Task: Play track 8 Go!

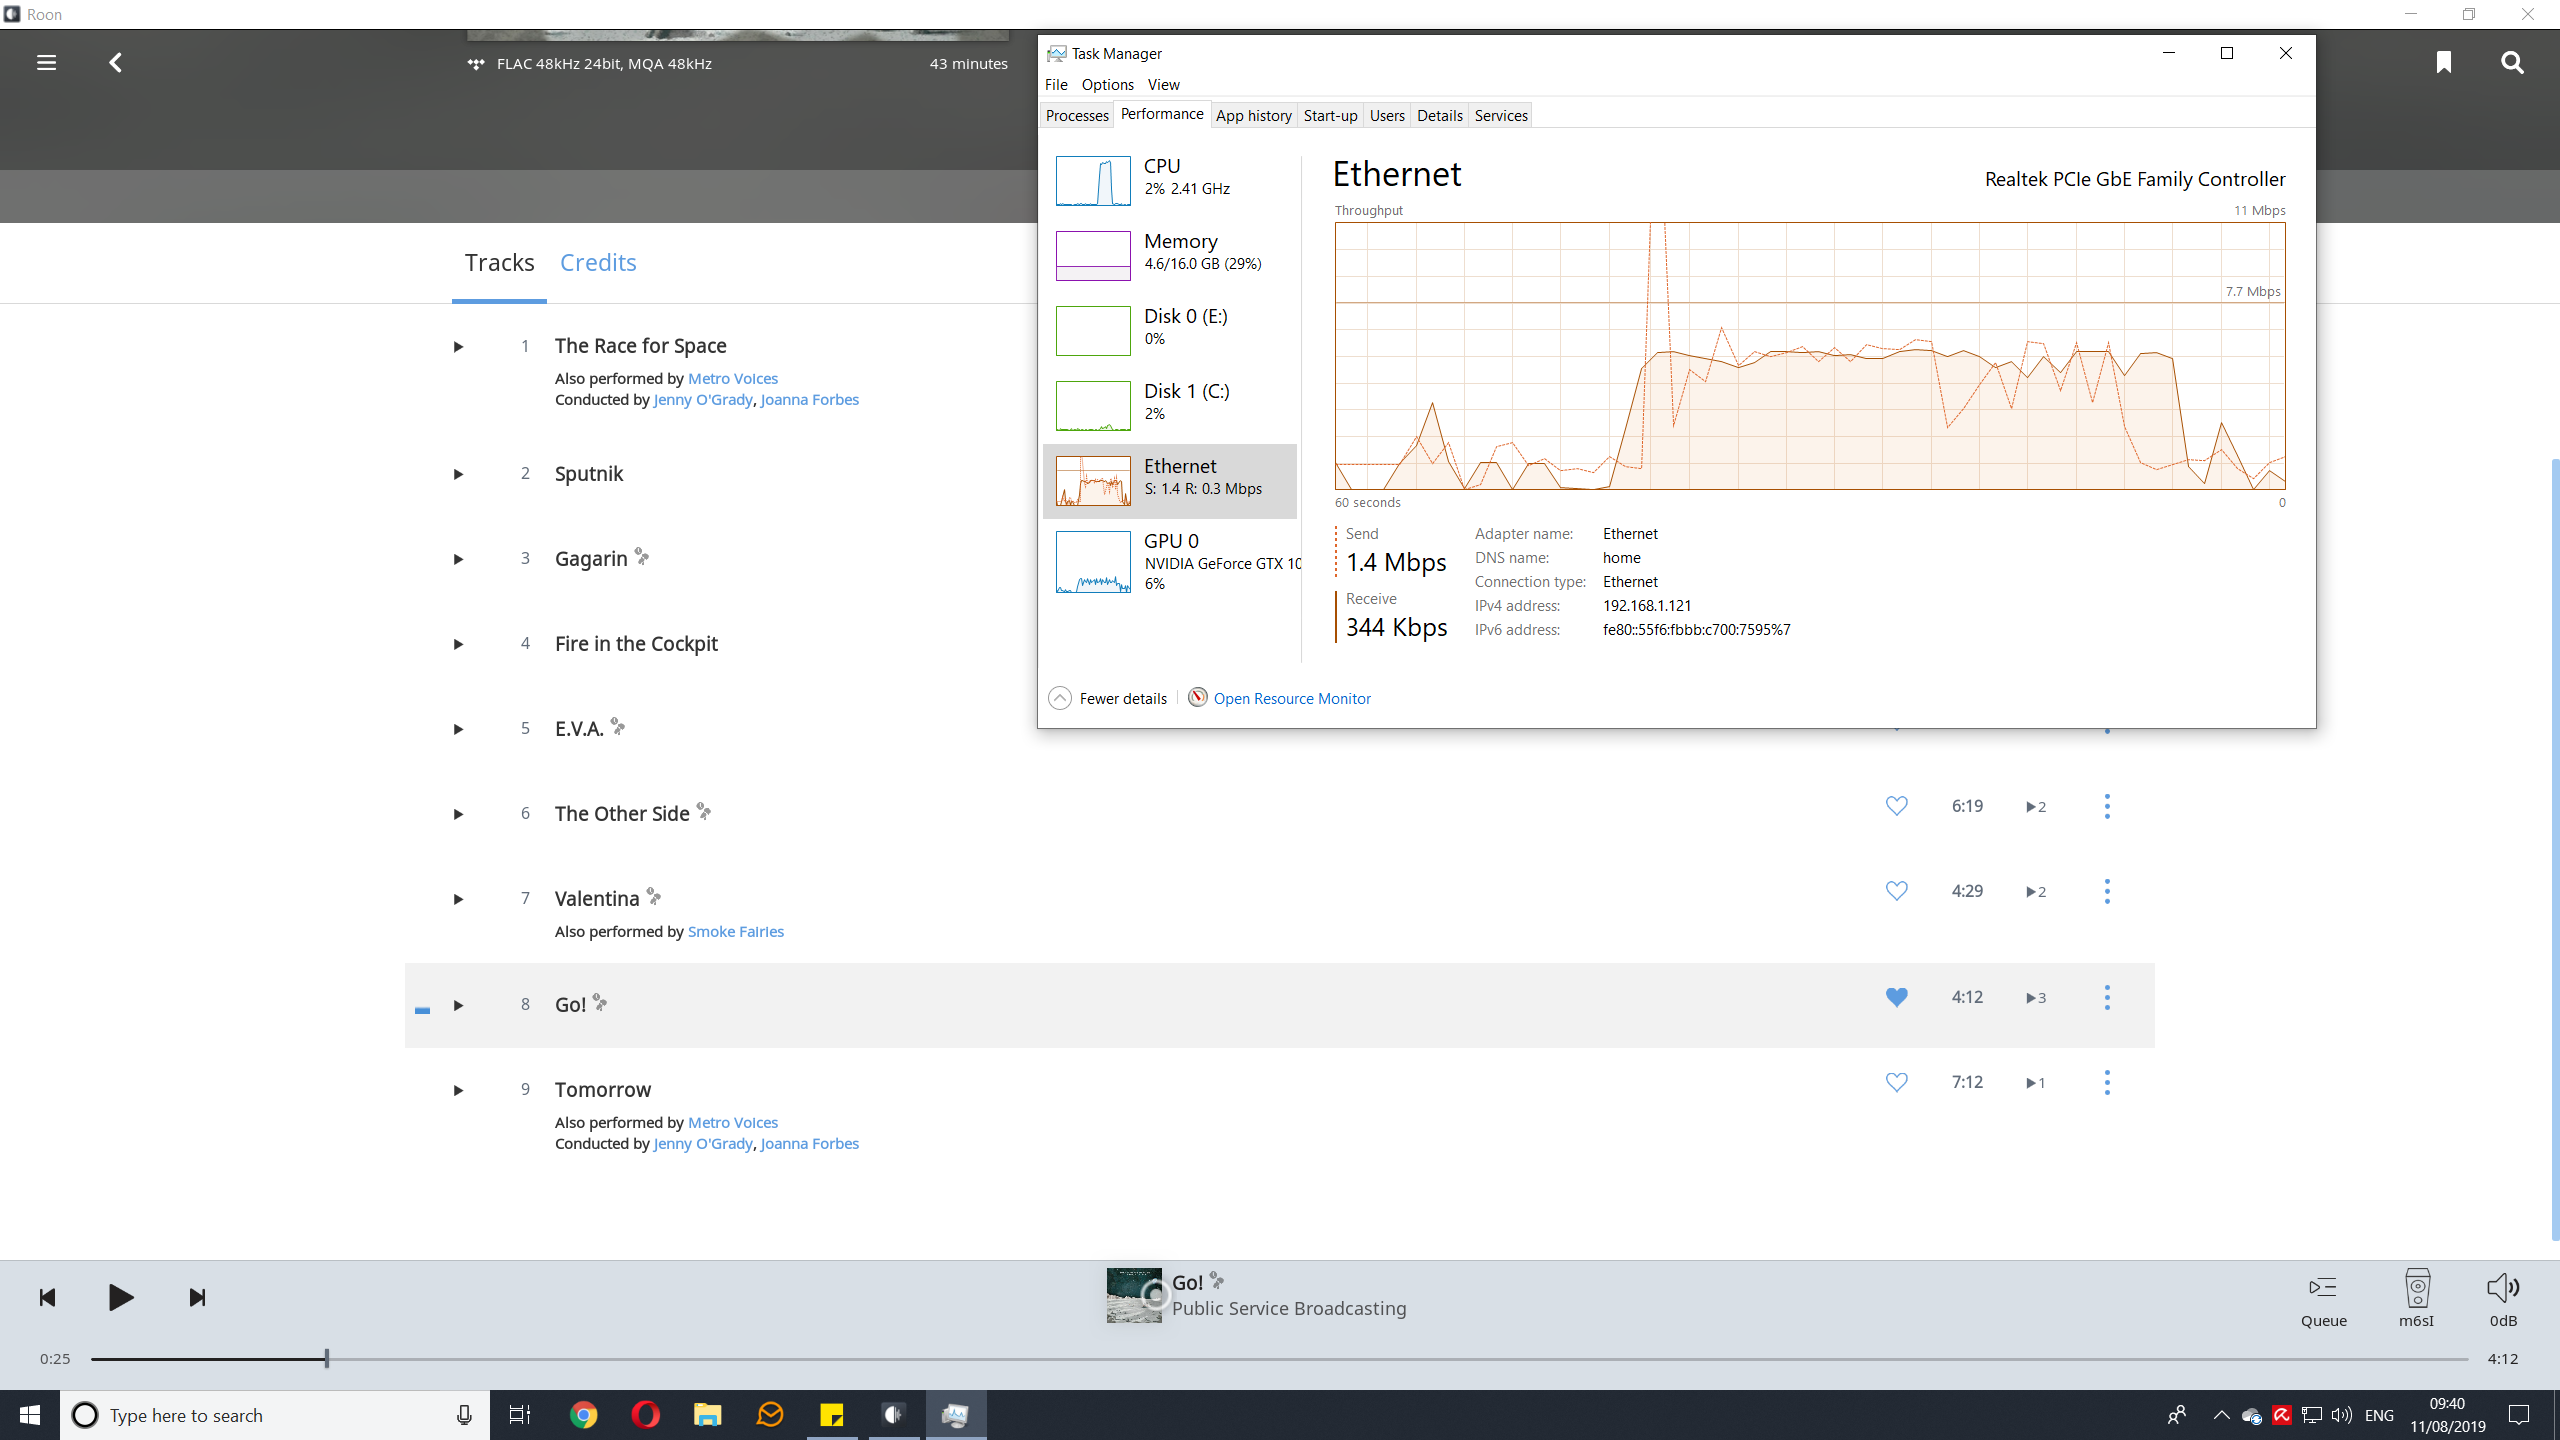Action: pyautogui.click(x=458, y=1005)
